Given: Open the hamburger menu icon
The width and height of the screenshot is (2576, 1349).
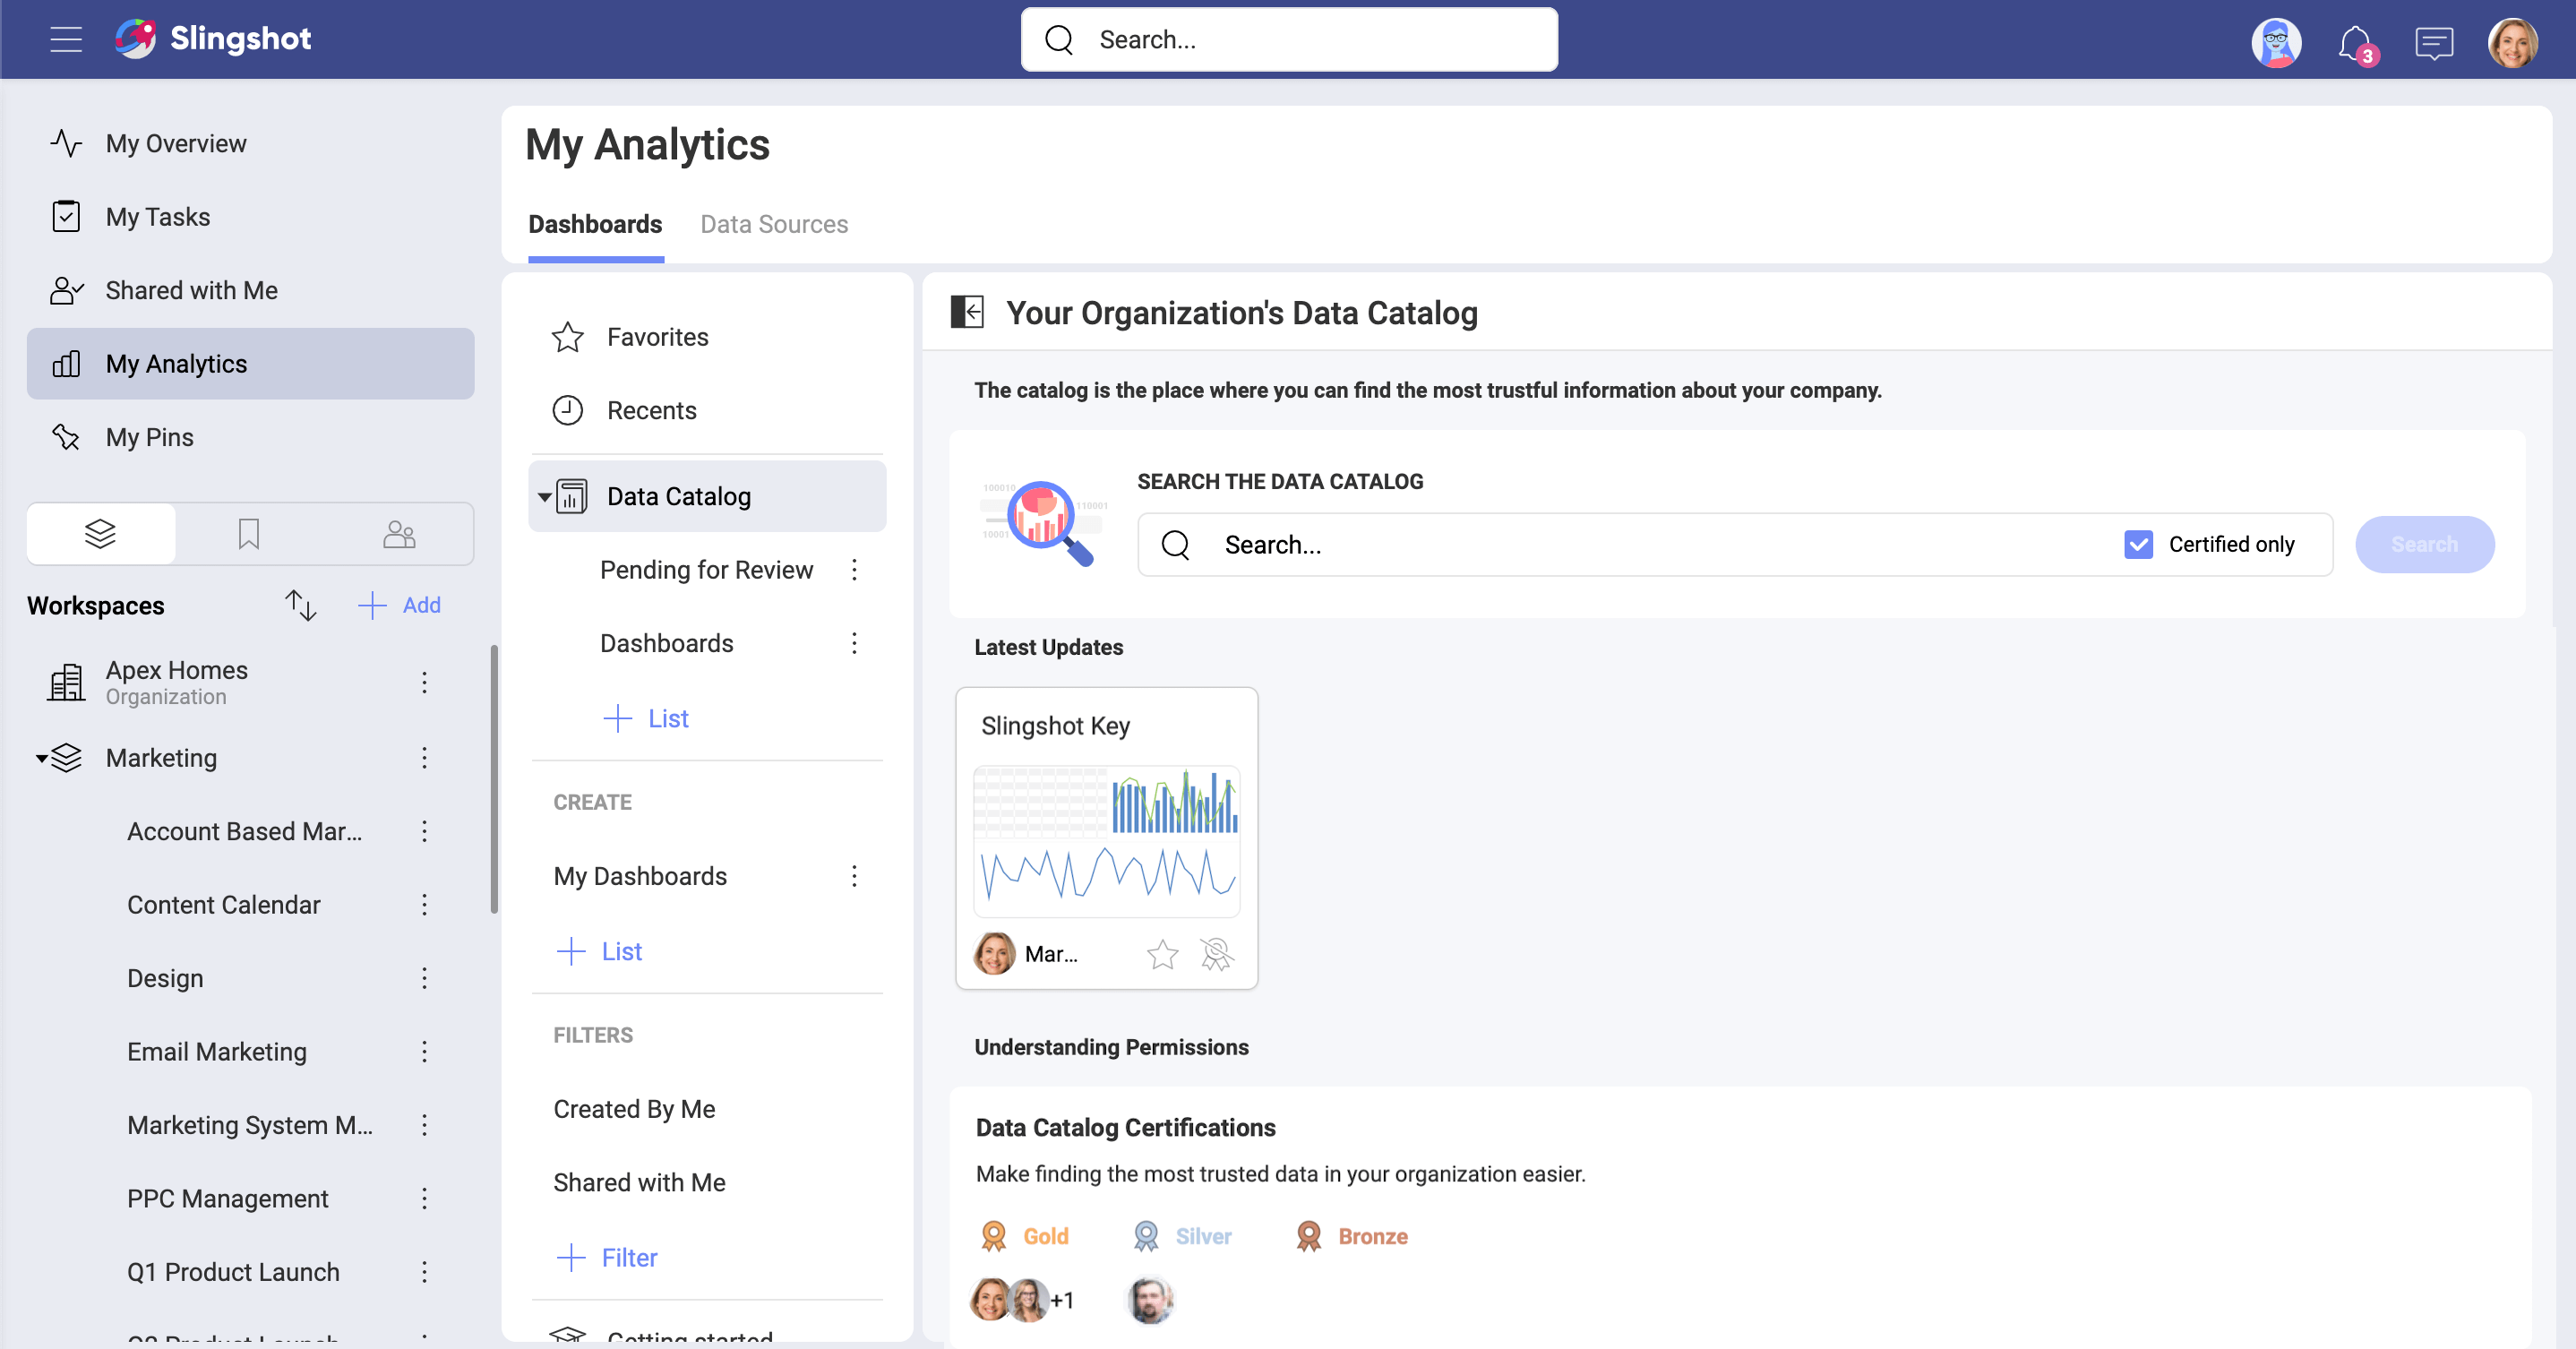Looking at the screenshot, I should point(66,39).
